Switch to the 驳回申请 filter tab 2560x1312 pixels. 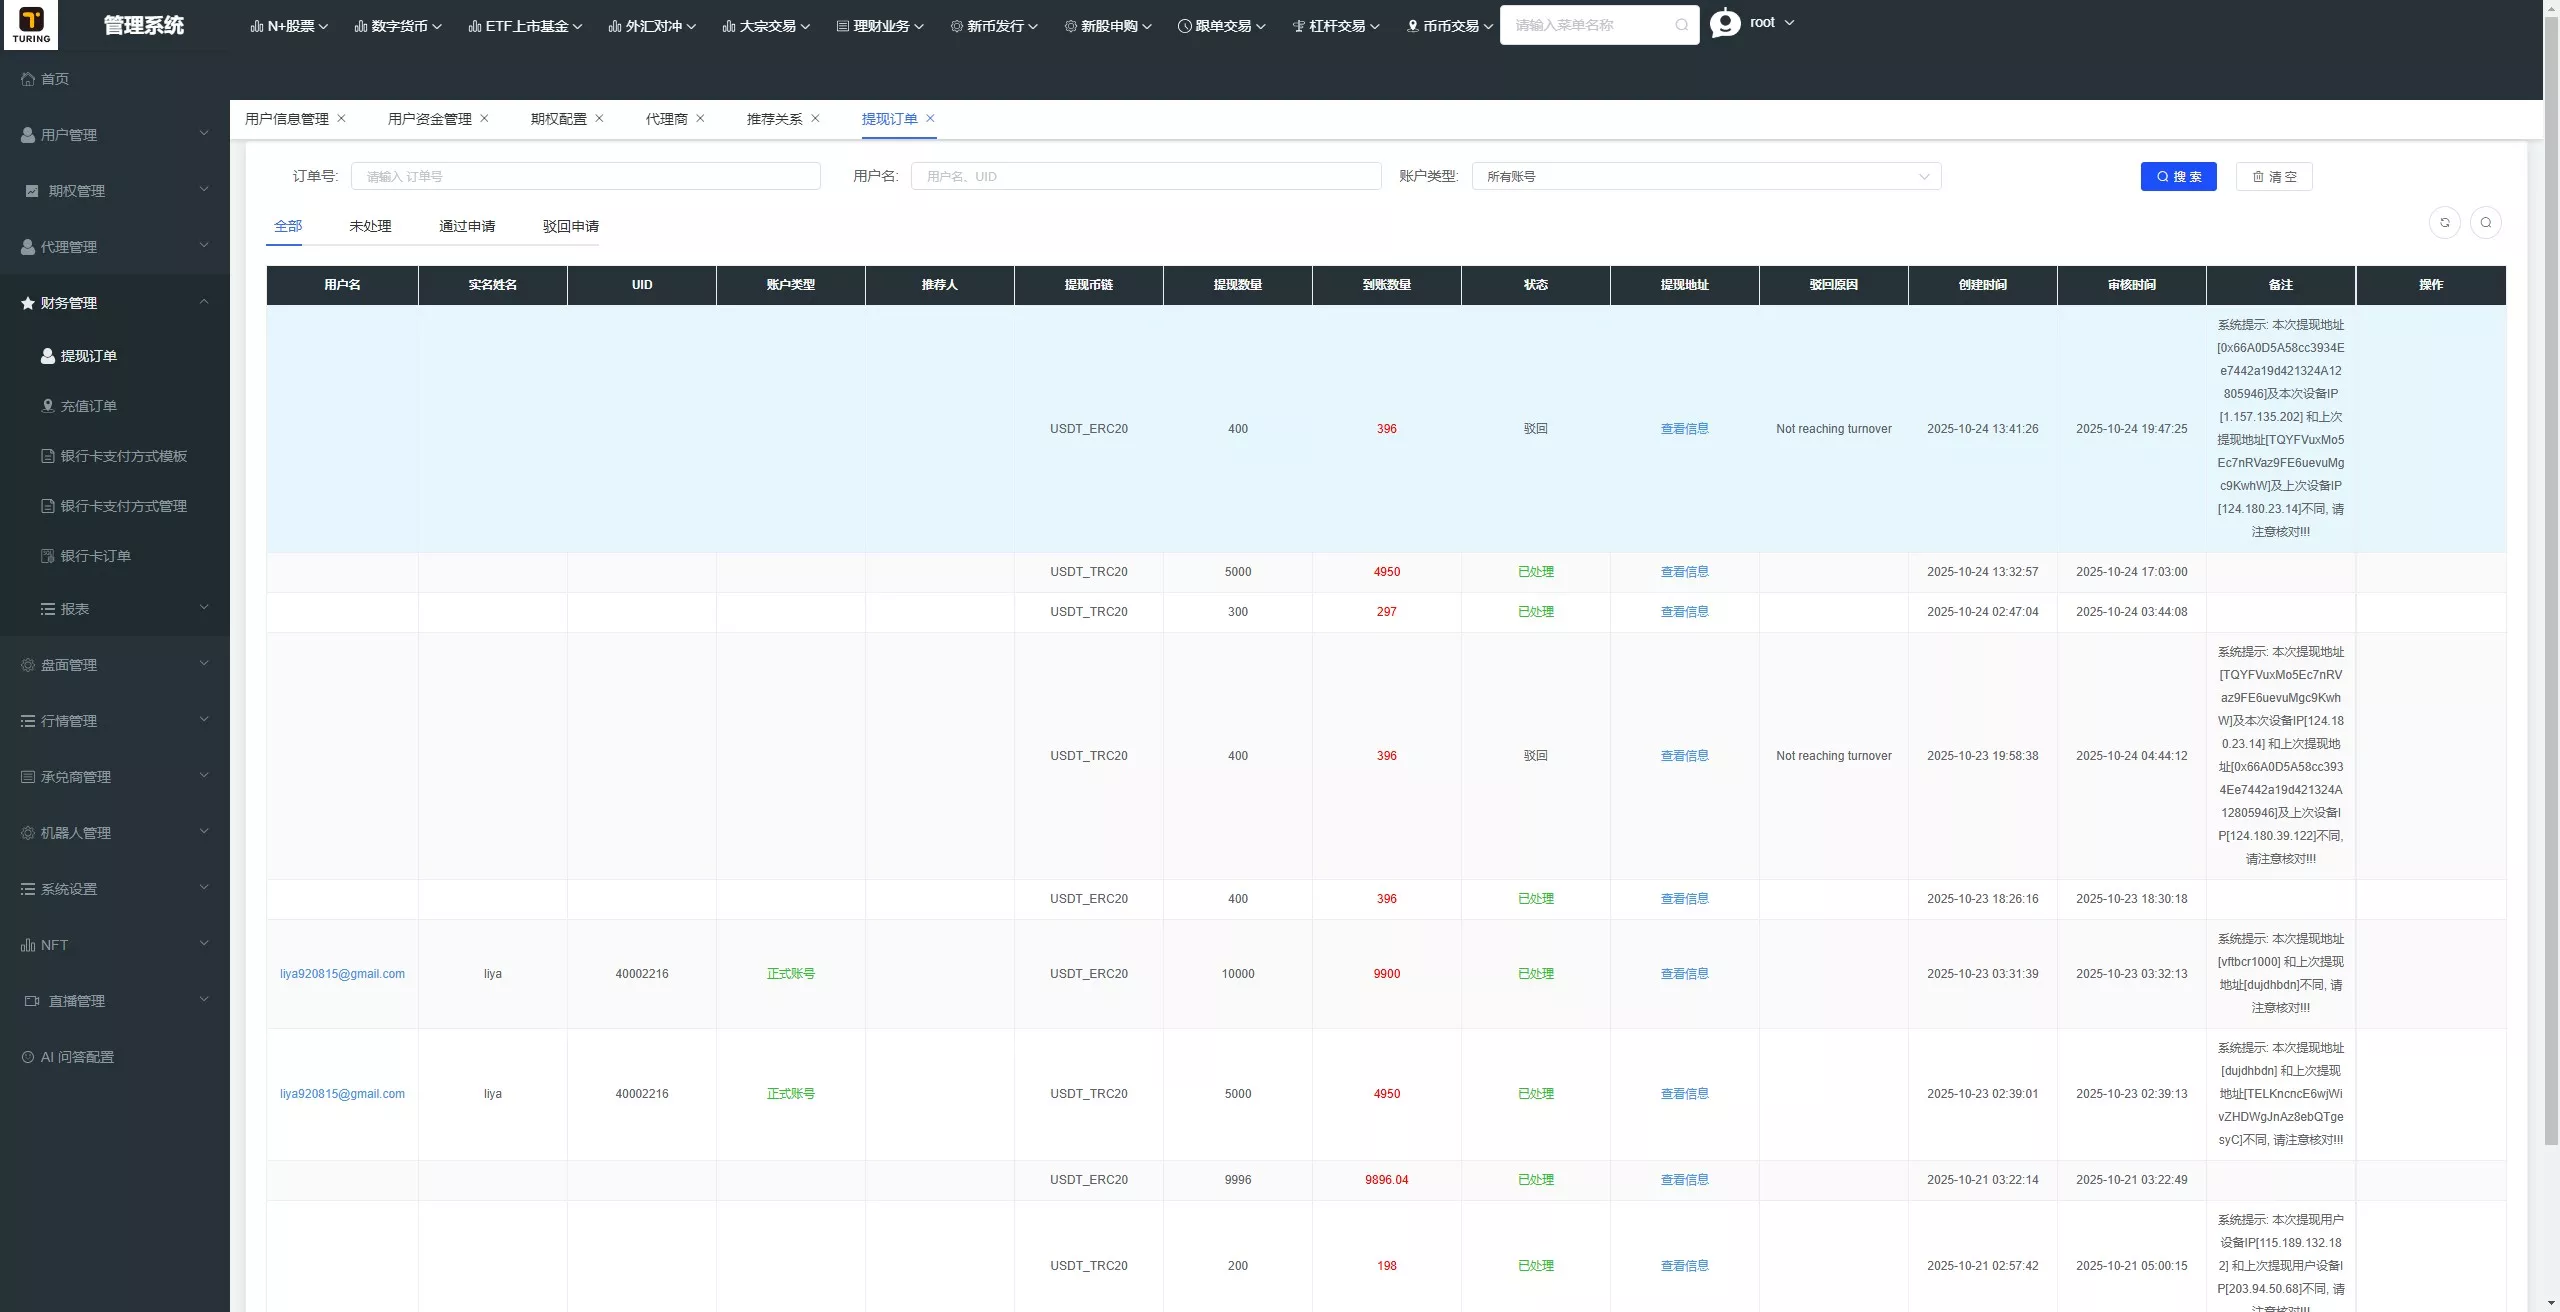click(571, 226)
